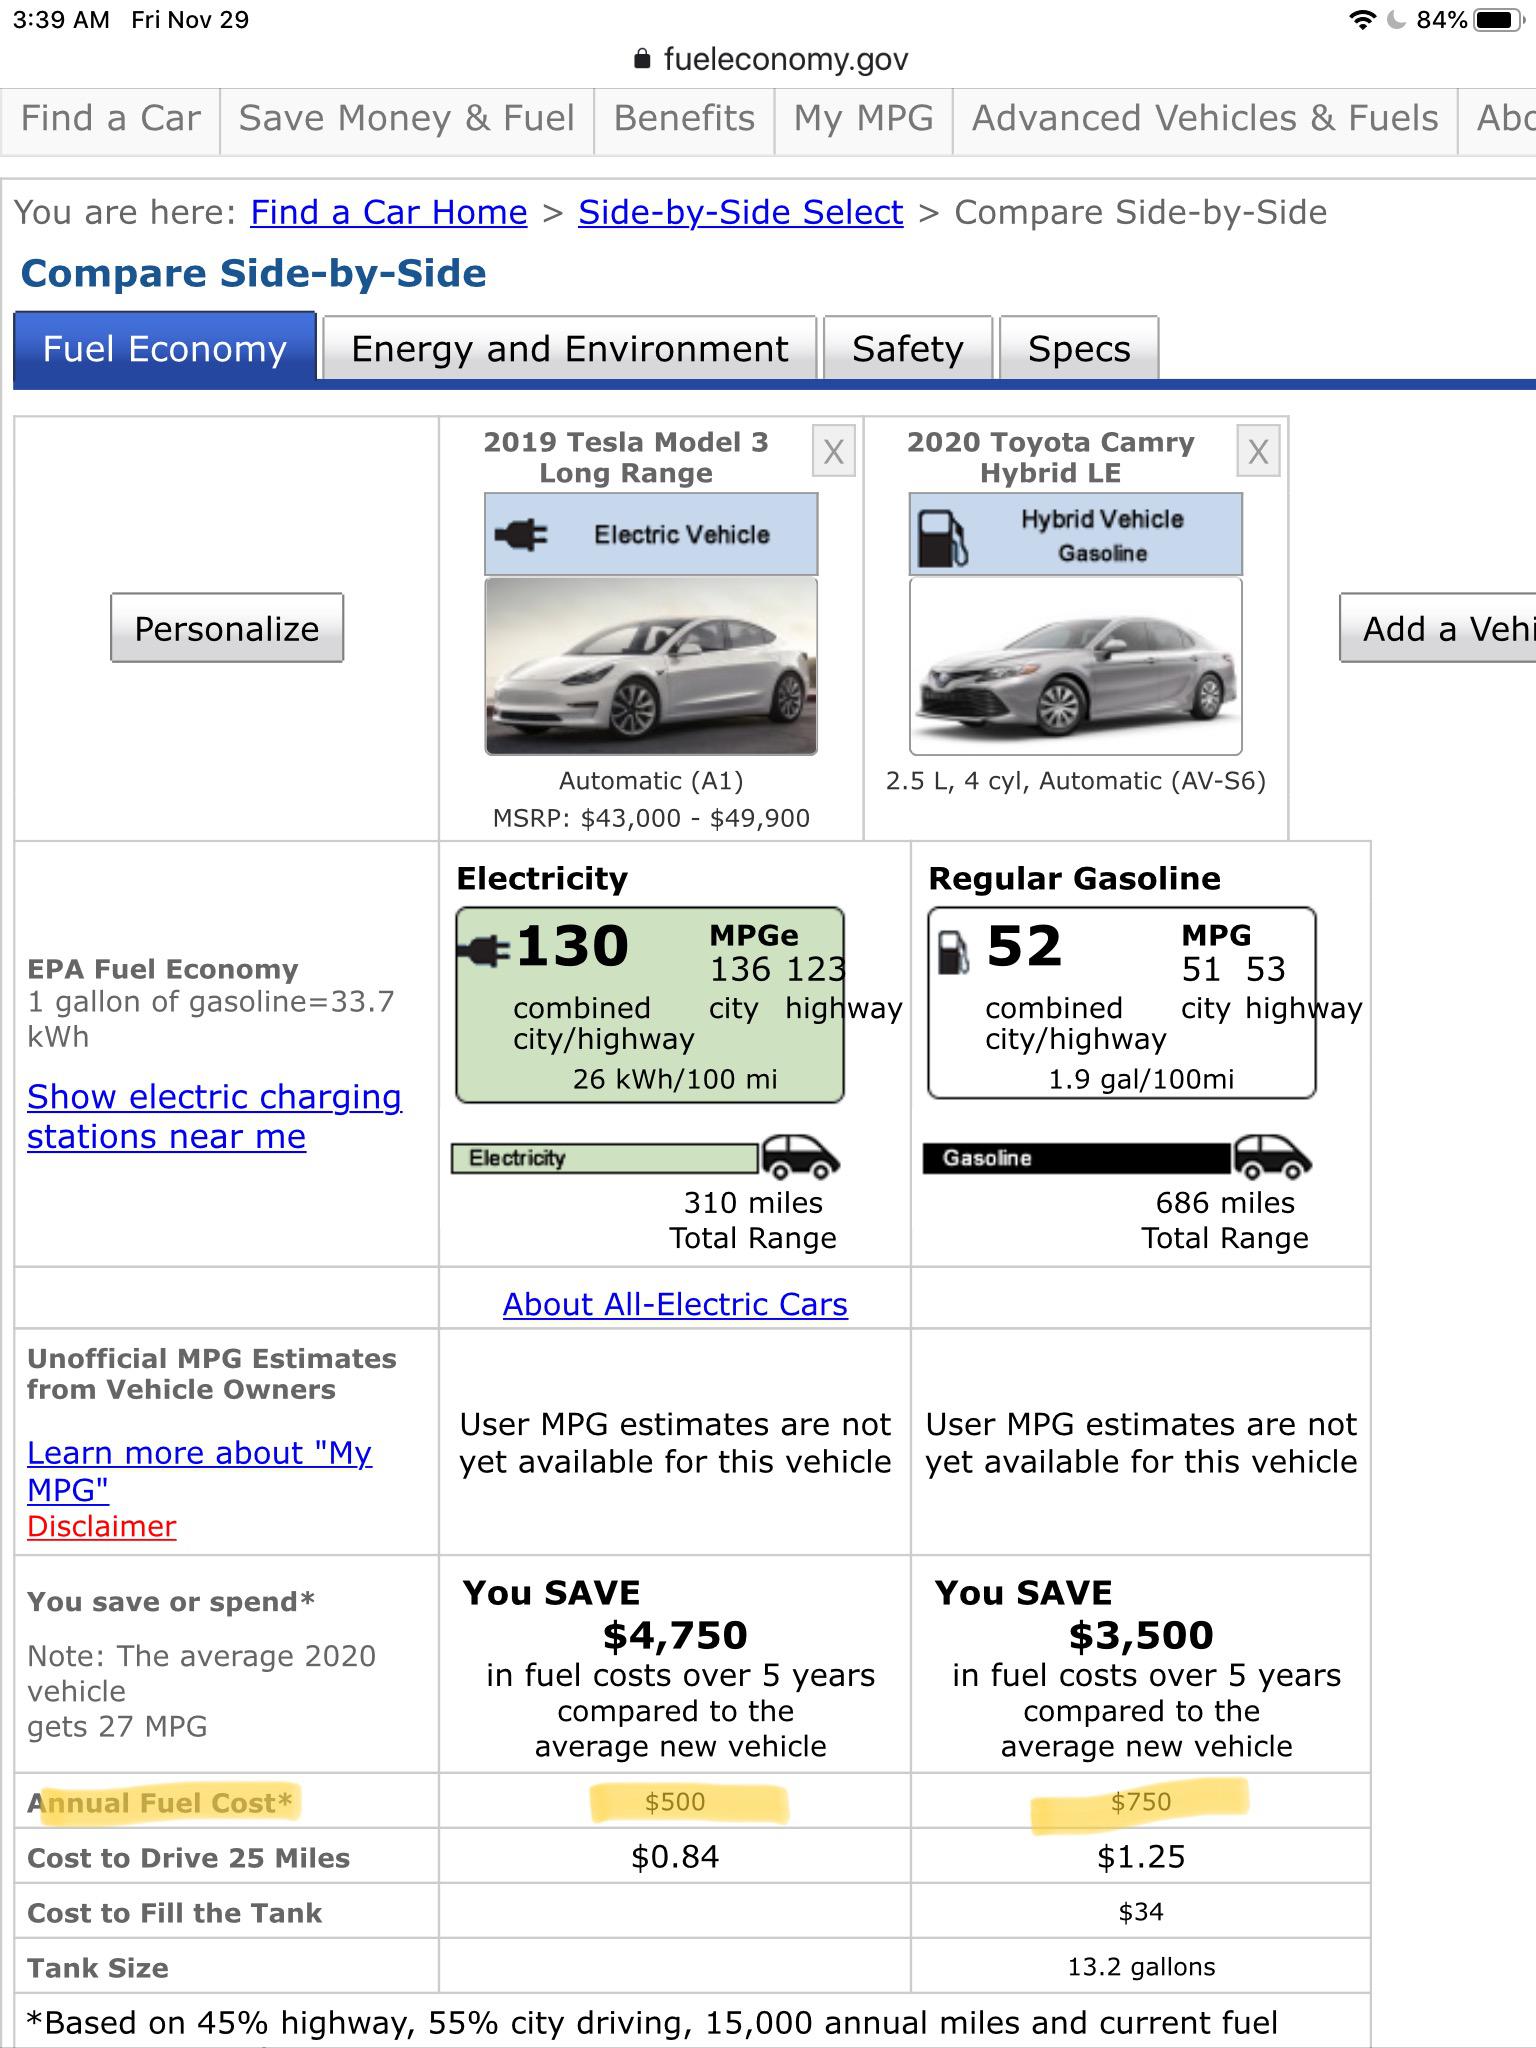Click the $1.25 cost to drive value
The image size is (1536, 2048).
pos(1141,1857)
